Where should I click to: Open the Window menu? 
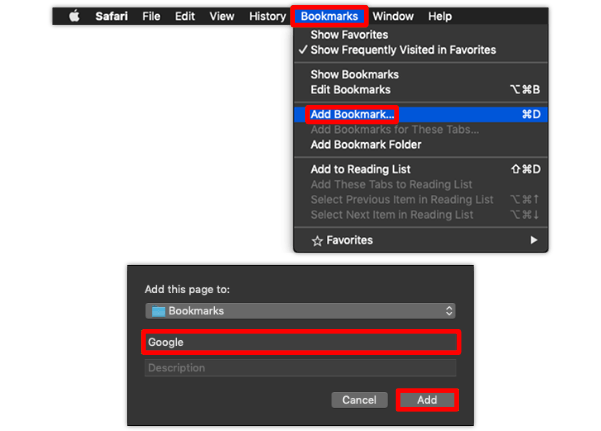pyautogui.click(x=393, y=16)
